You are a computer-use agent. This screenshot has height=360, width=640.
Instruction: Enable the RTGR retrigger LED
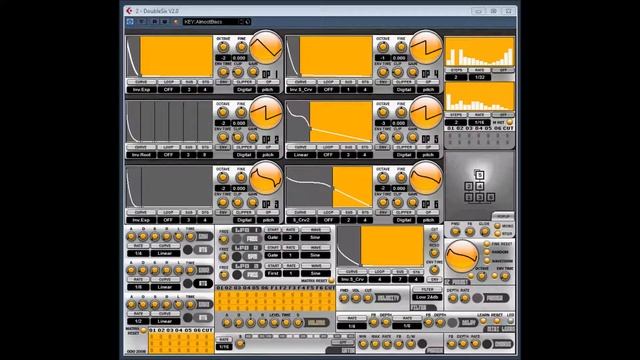tap(497, 234)
